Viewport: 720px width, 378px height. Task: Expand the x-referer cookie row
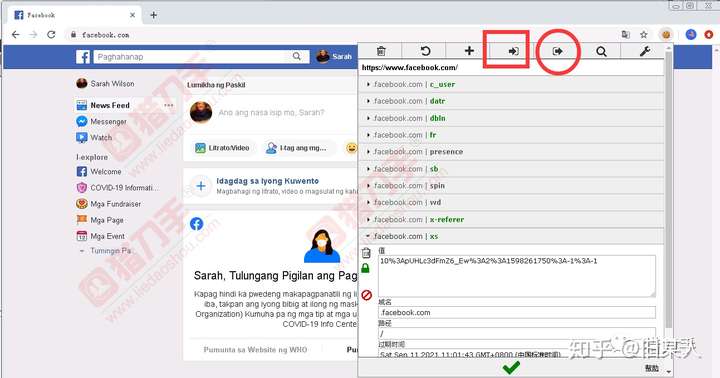(x=512, y=220)
